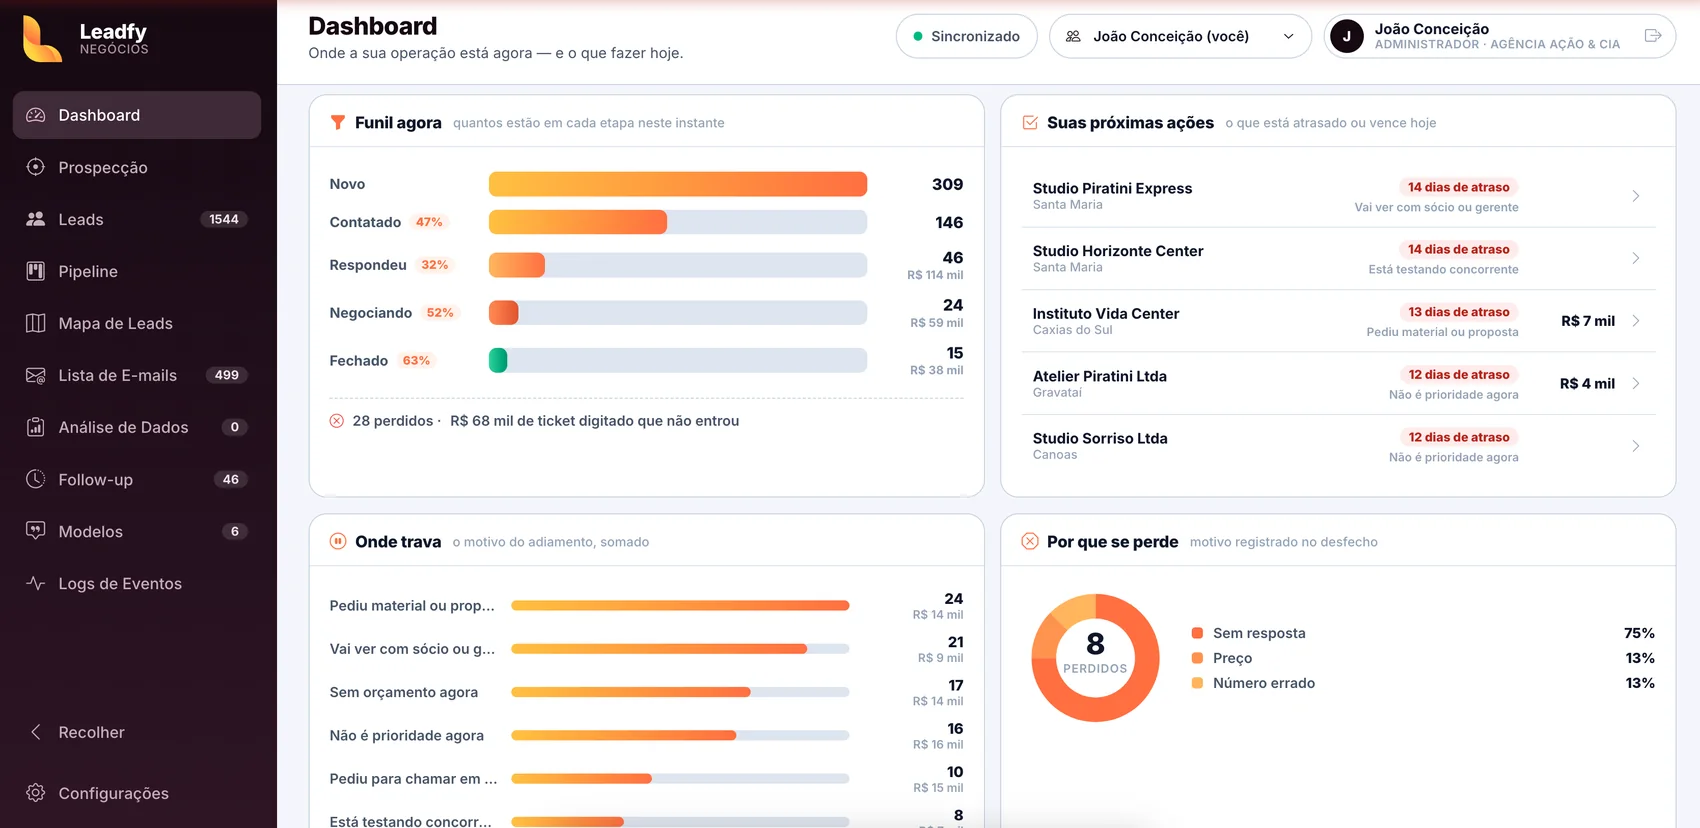Open the Dashboard menu item

(x=137, y=115)
